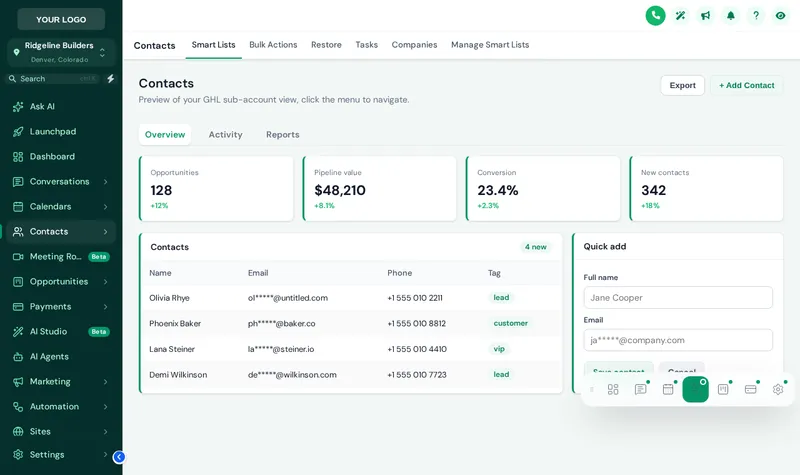The width and height of the screenshot is (800, 475).
Task: Click settings gear in floating dock
Action: click(778, 389)
